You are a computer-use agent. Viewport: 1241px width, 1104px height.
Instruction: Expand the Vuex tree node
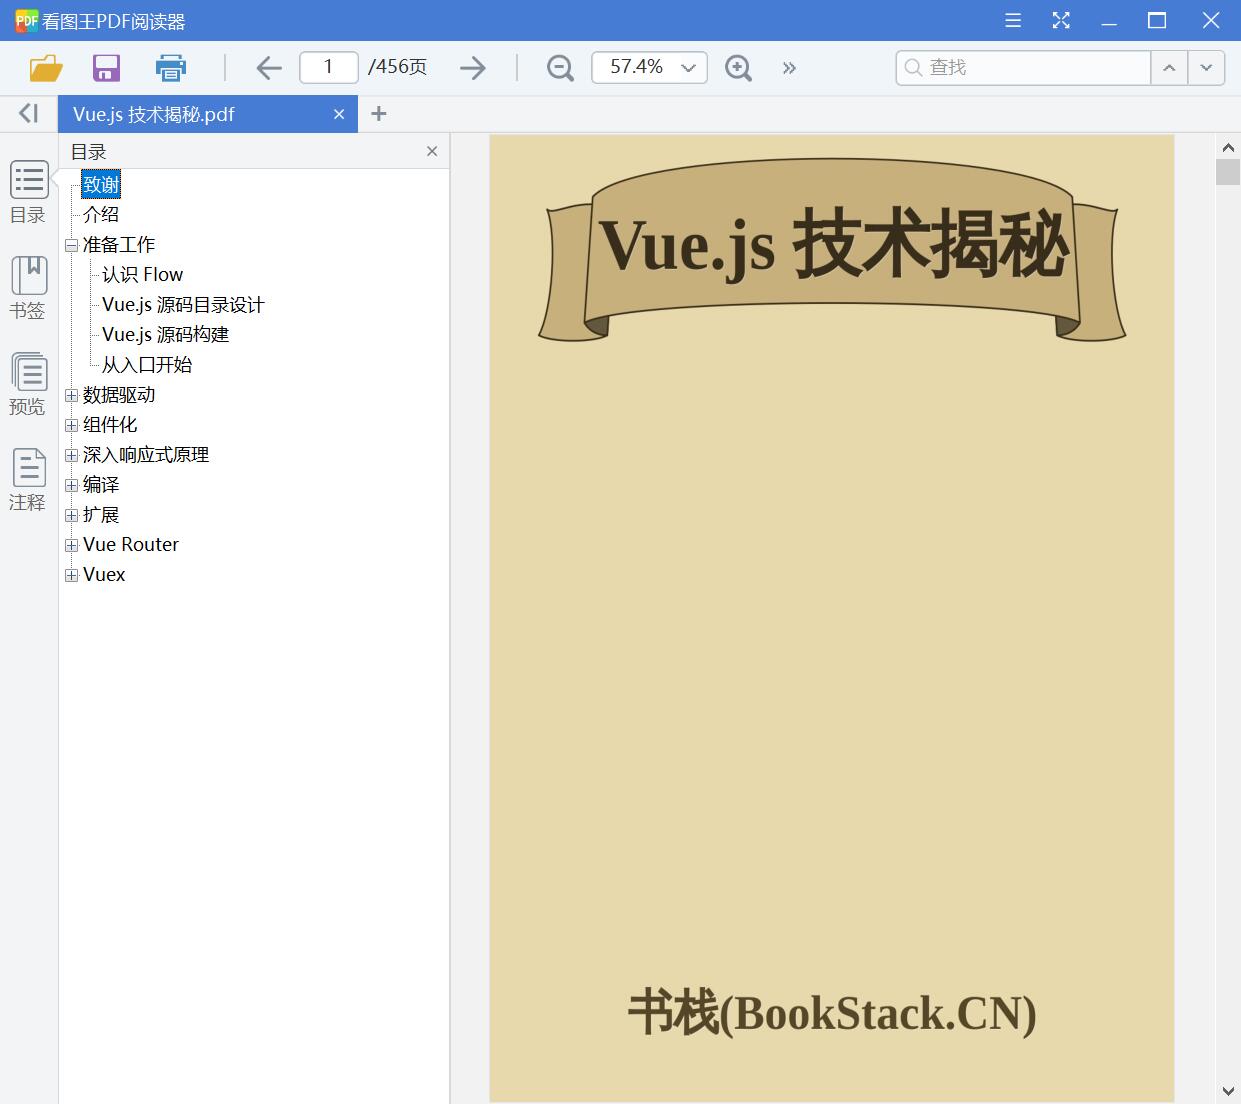(71, 575)
